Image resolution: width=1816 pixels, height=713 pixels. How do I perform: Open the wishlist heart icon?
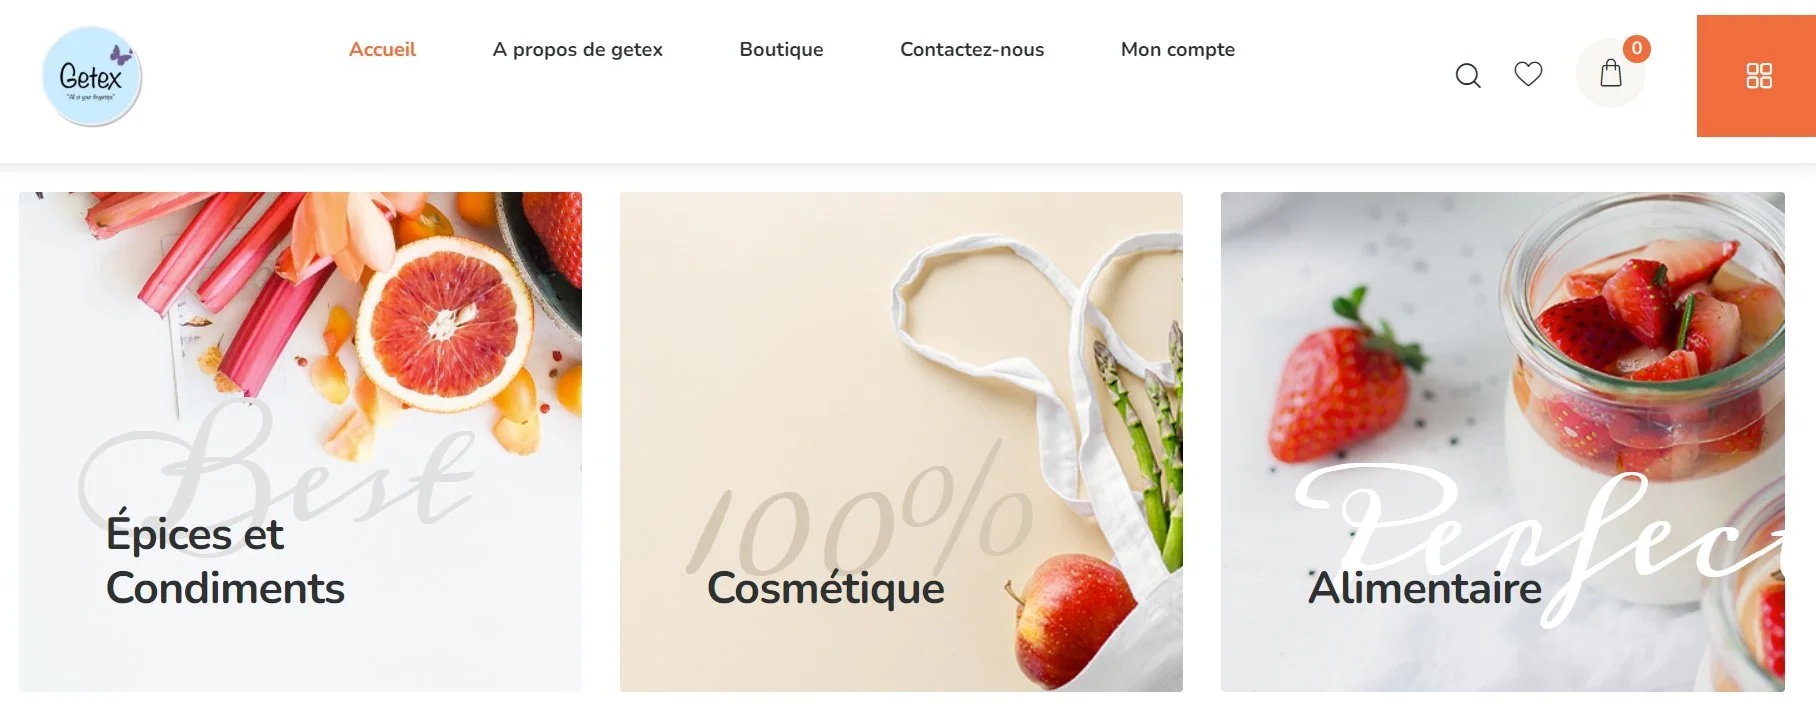coord(1528,73)
